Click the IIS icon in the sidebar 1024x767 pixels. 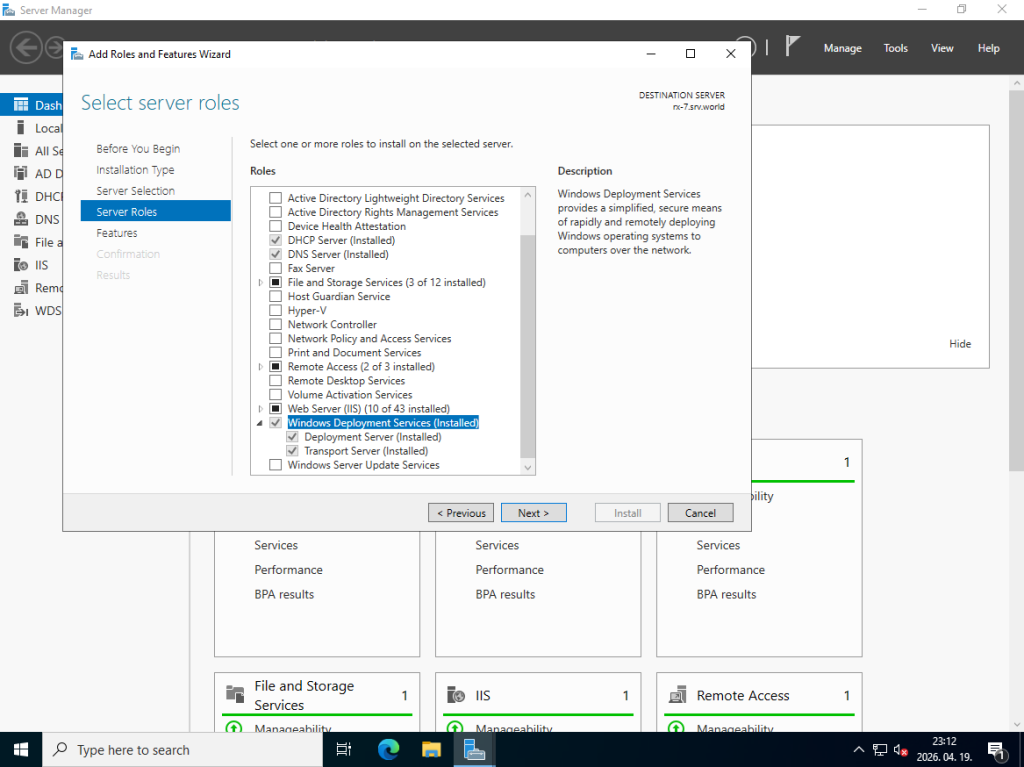[20, 265]
